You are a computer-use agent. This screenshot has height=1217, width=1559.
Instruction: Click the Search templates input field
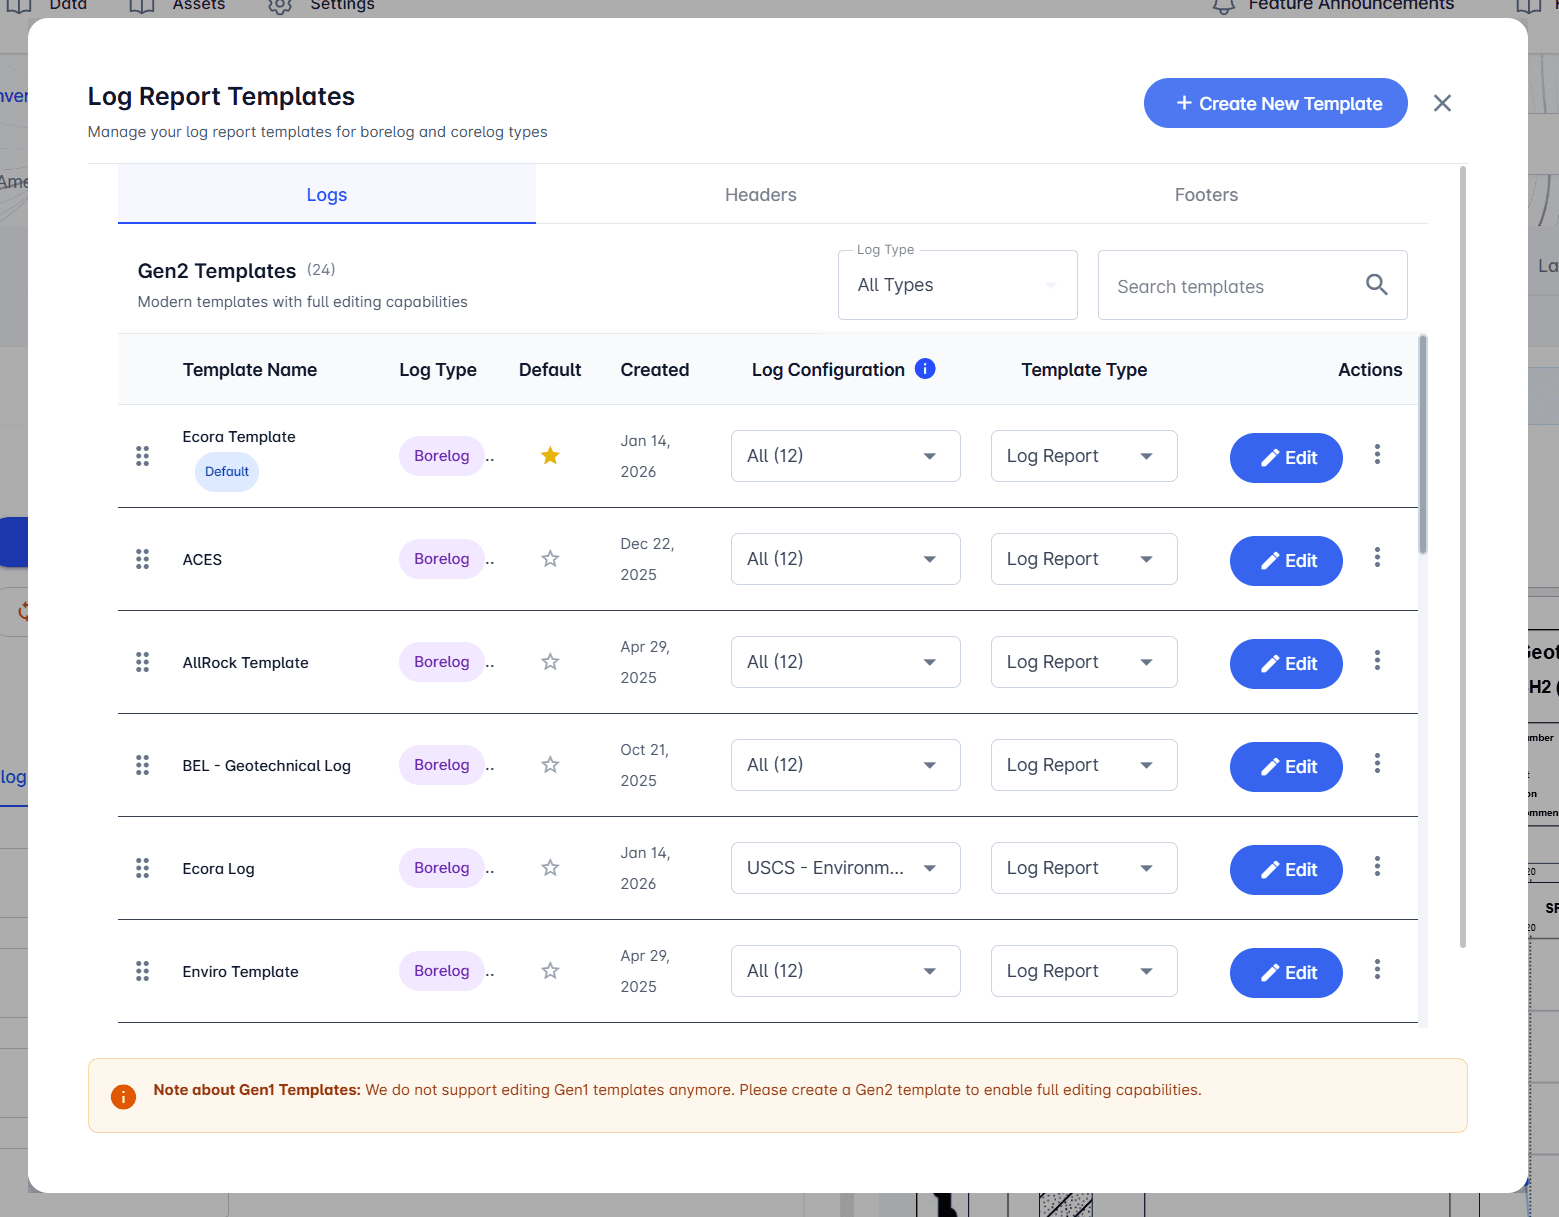pos(1230,286)
